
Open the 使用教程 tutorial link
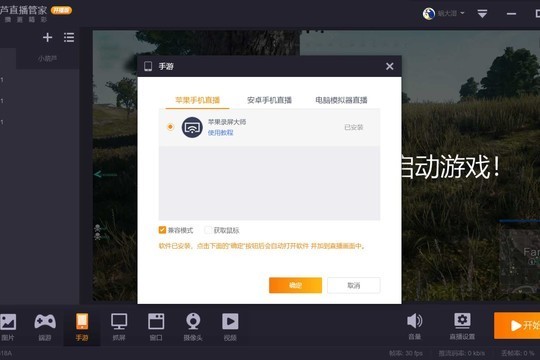point(220,133)
